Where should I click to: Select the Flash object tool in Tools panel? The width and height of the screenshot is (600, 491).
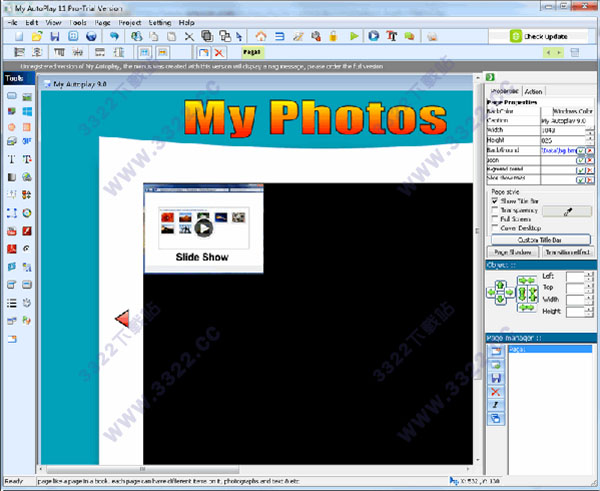(x=27, y=231)
